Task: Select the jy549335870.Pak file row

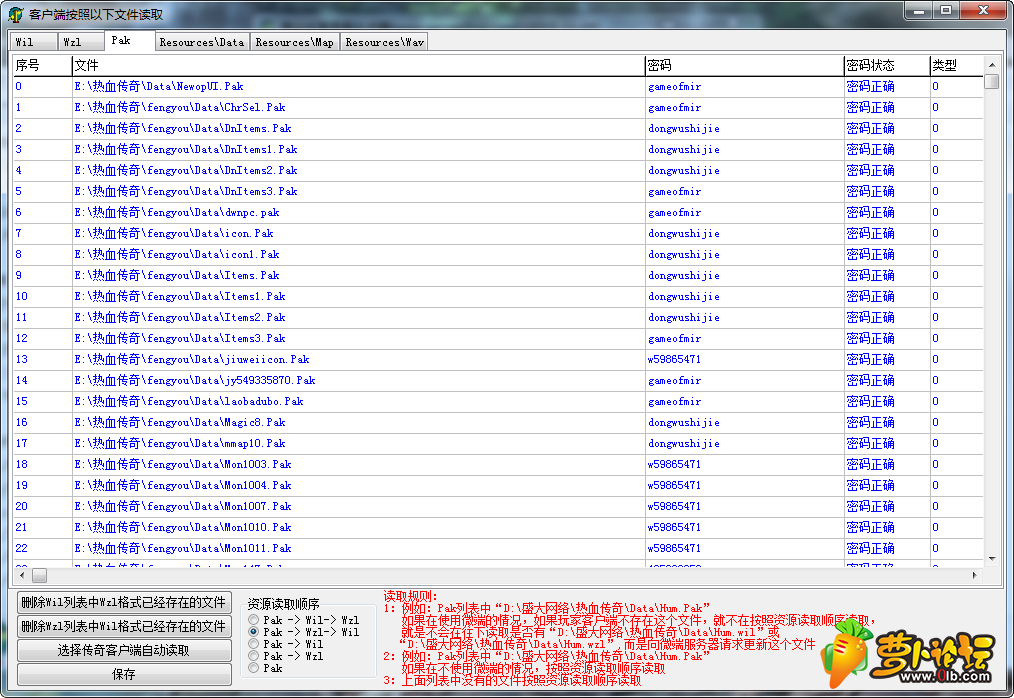Action: (498, 380)
